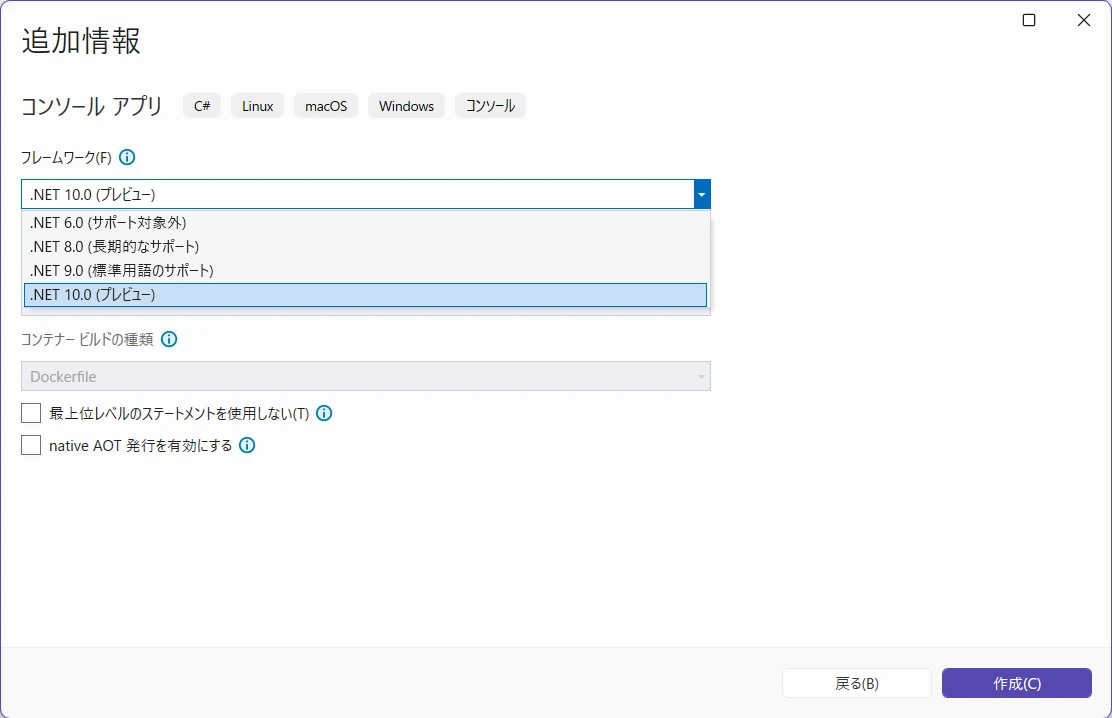The width and height of the screenshot is (1112, 718).
Task: Click the info icon next to フレームワーク label
Action: [x=127, y=157]
